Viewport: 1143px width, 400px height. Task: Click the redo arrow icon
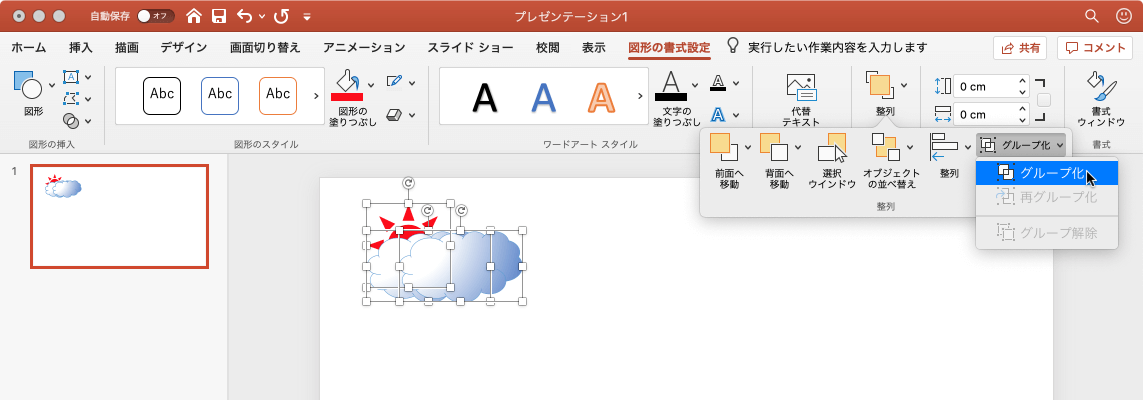(x=282, y=15)
